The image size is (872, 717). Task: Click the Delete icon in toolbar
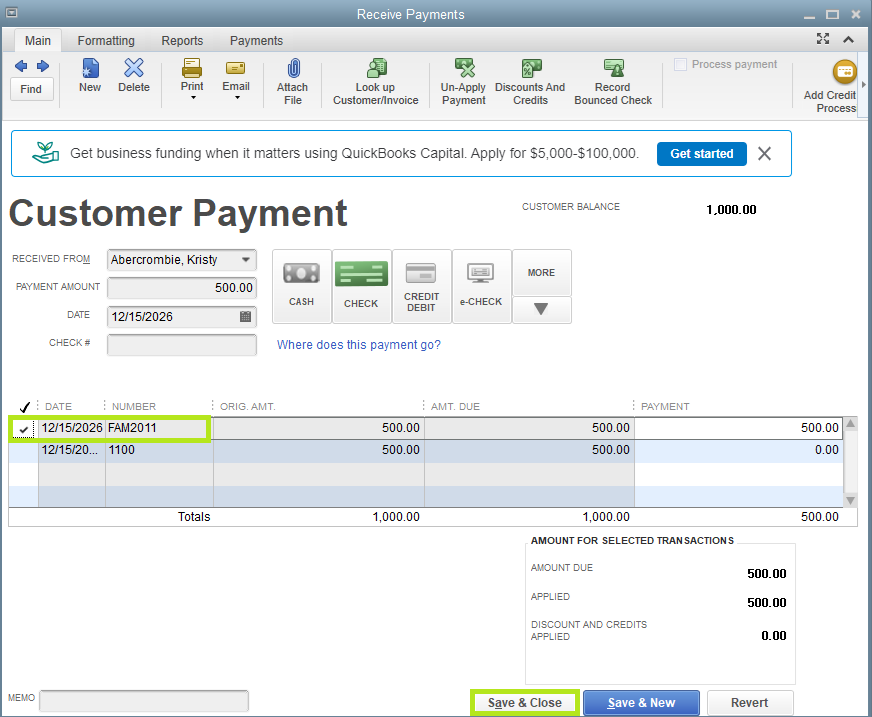pyautogui.click(x=133, y=69)
